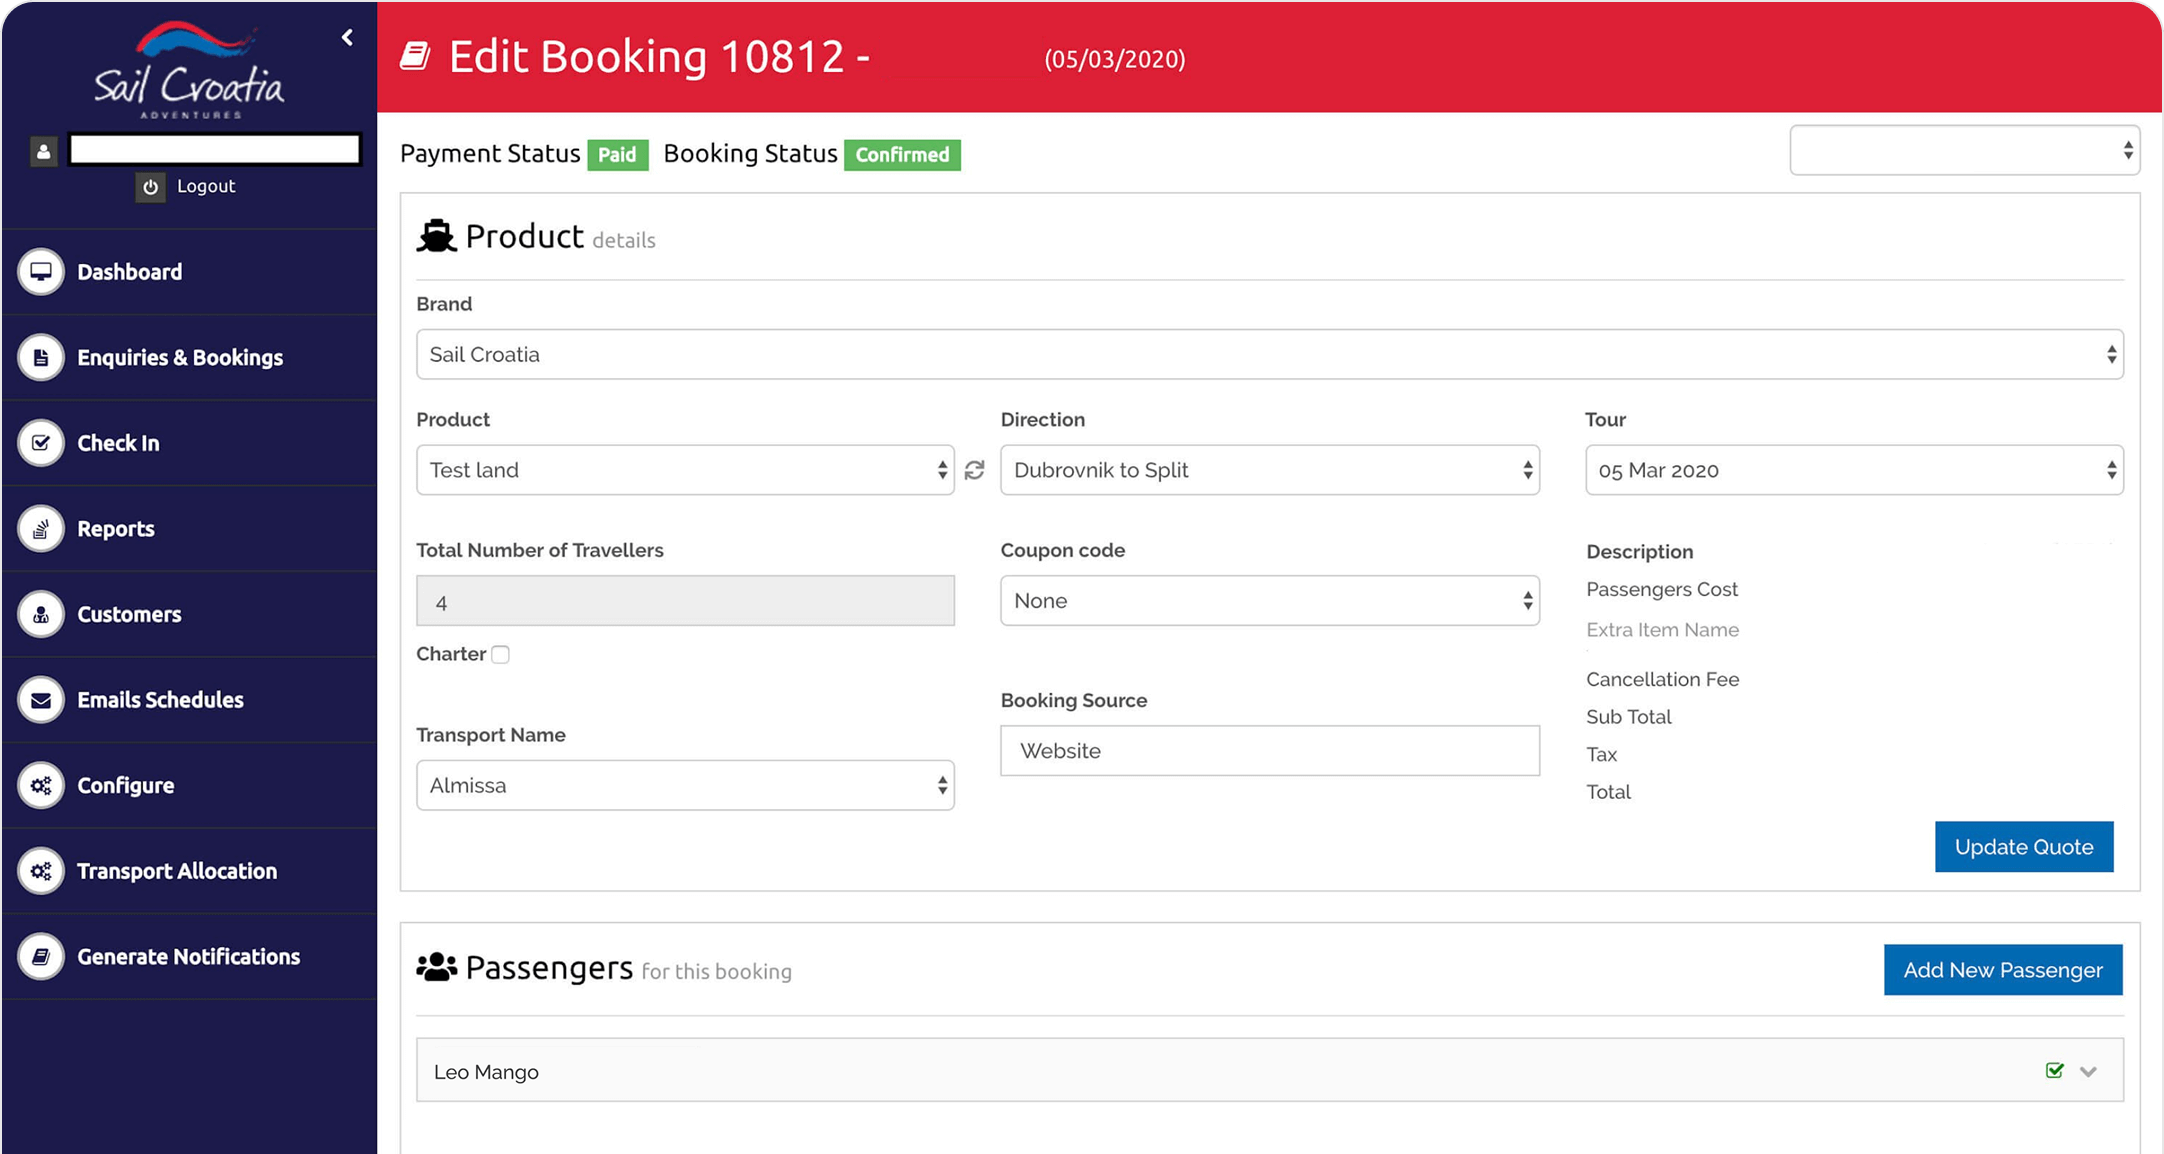Click the Tax line in the Description

(1602, 755)
